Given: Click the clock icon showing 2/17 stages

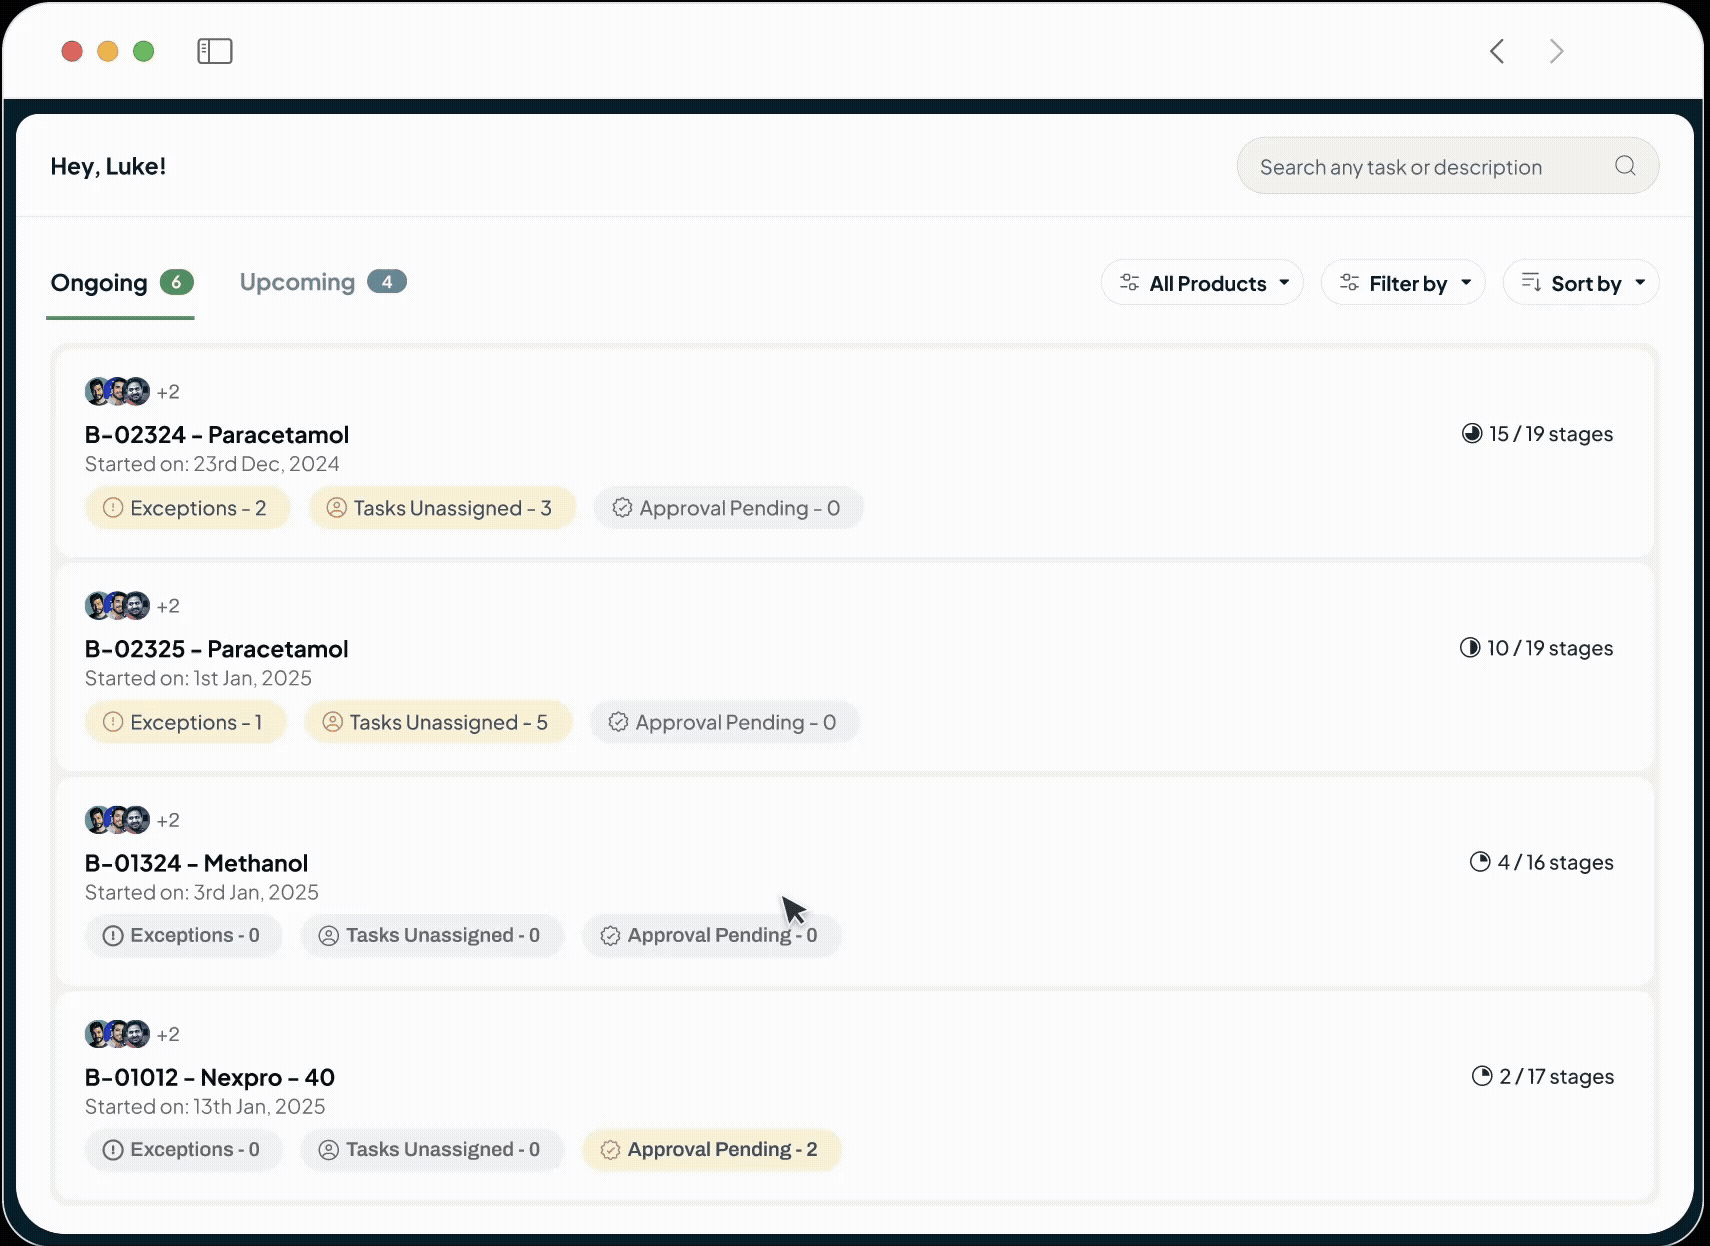Looking at the screenshot, I should point(1480,1077).
